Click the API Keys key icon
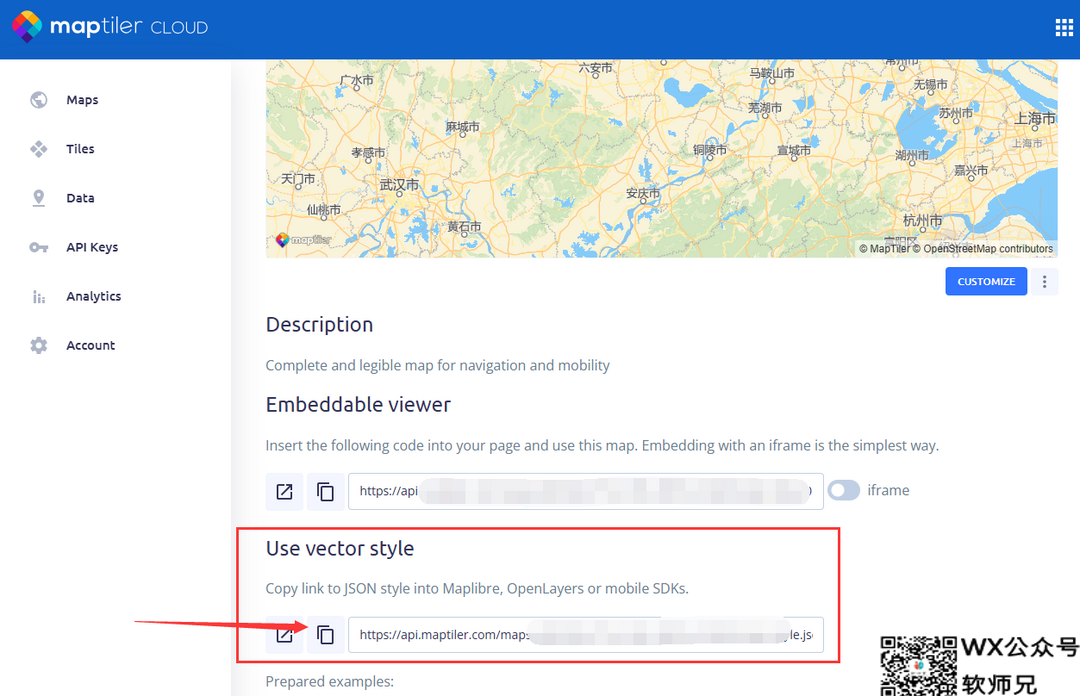 tap(39, 247)
